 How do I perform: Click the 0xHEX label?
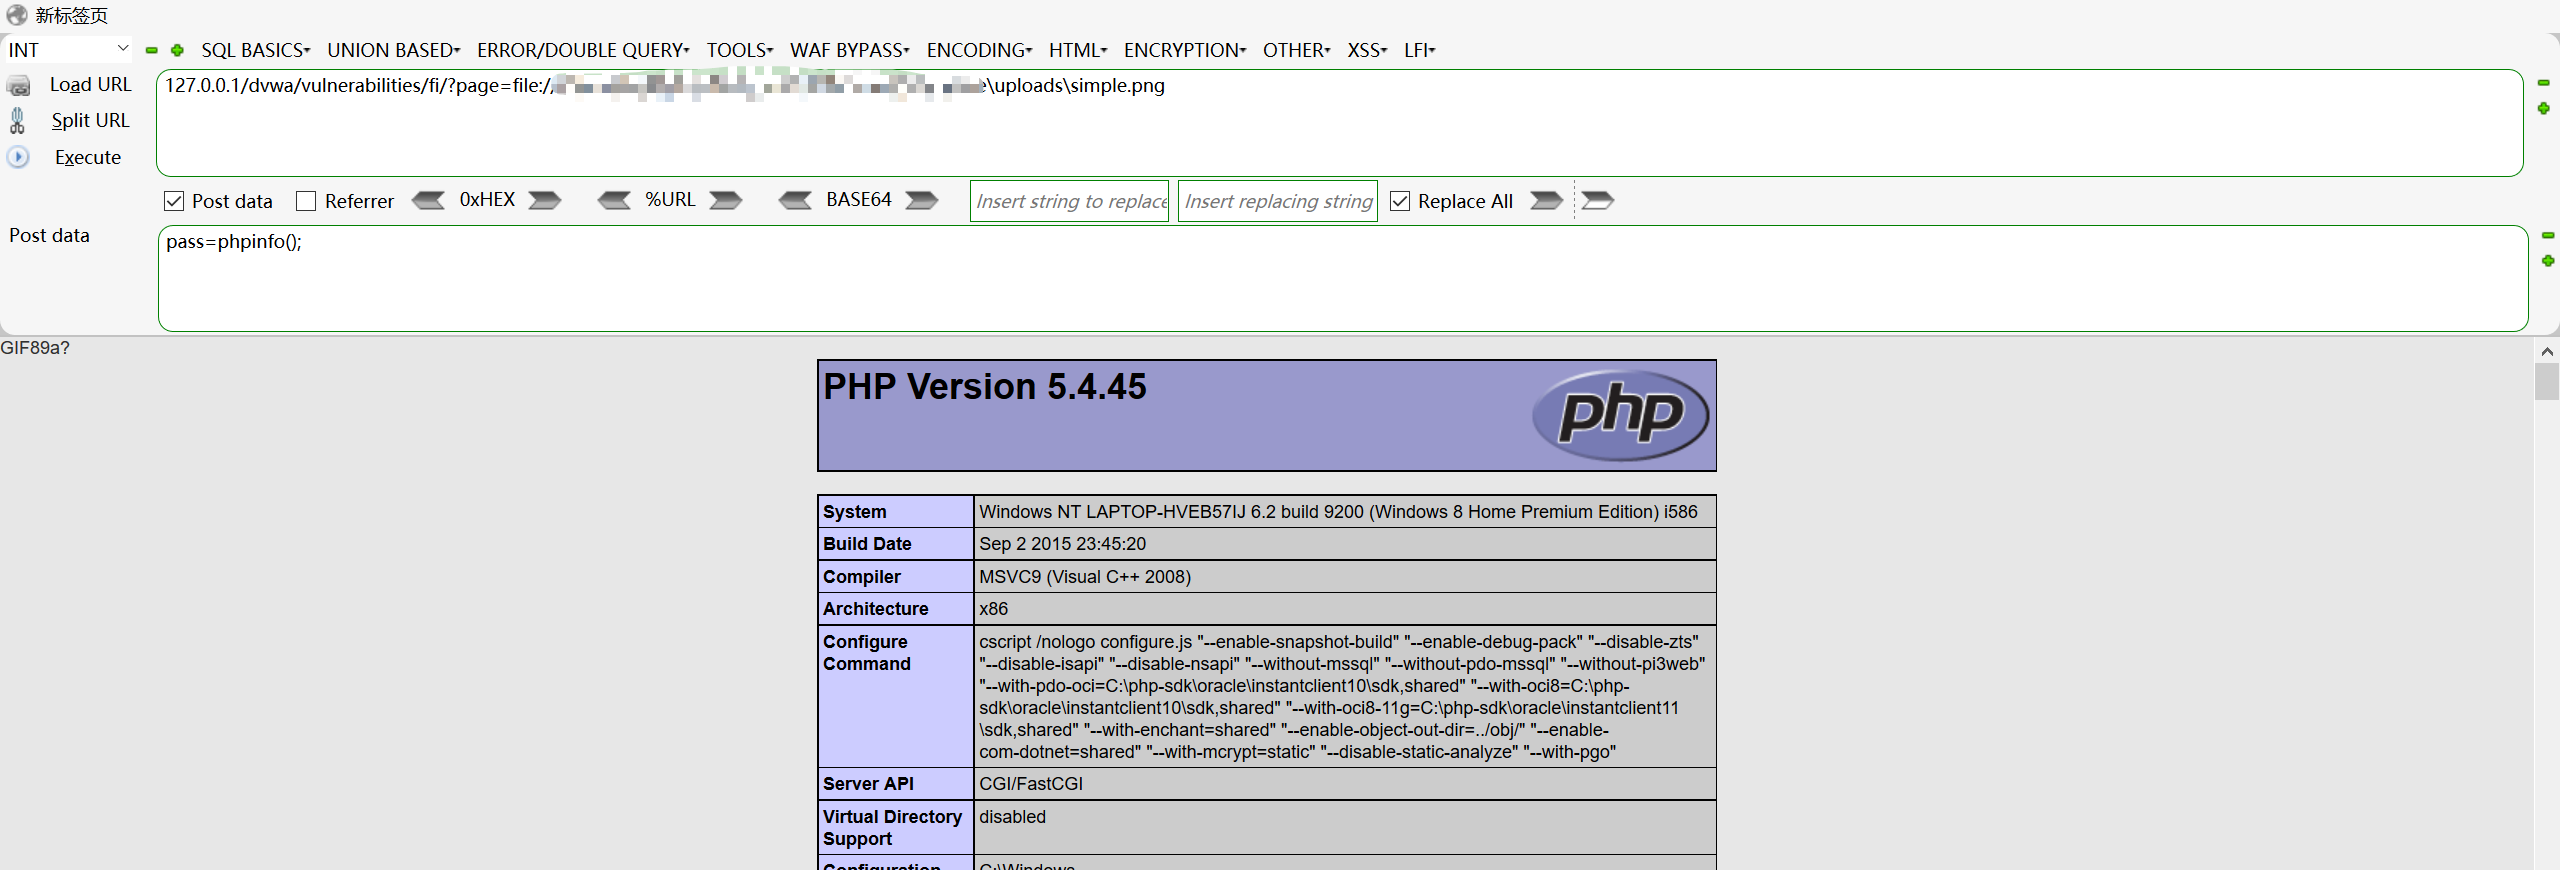coord(487,200)
